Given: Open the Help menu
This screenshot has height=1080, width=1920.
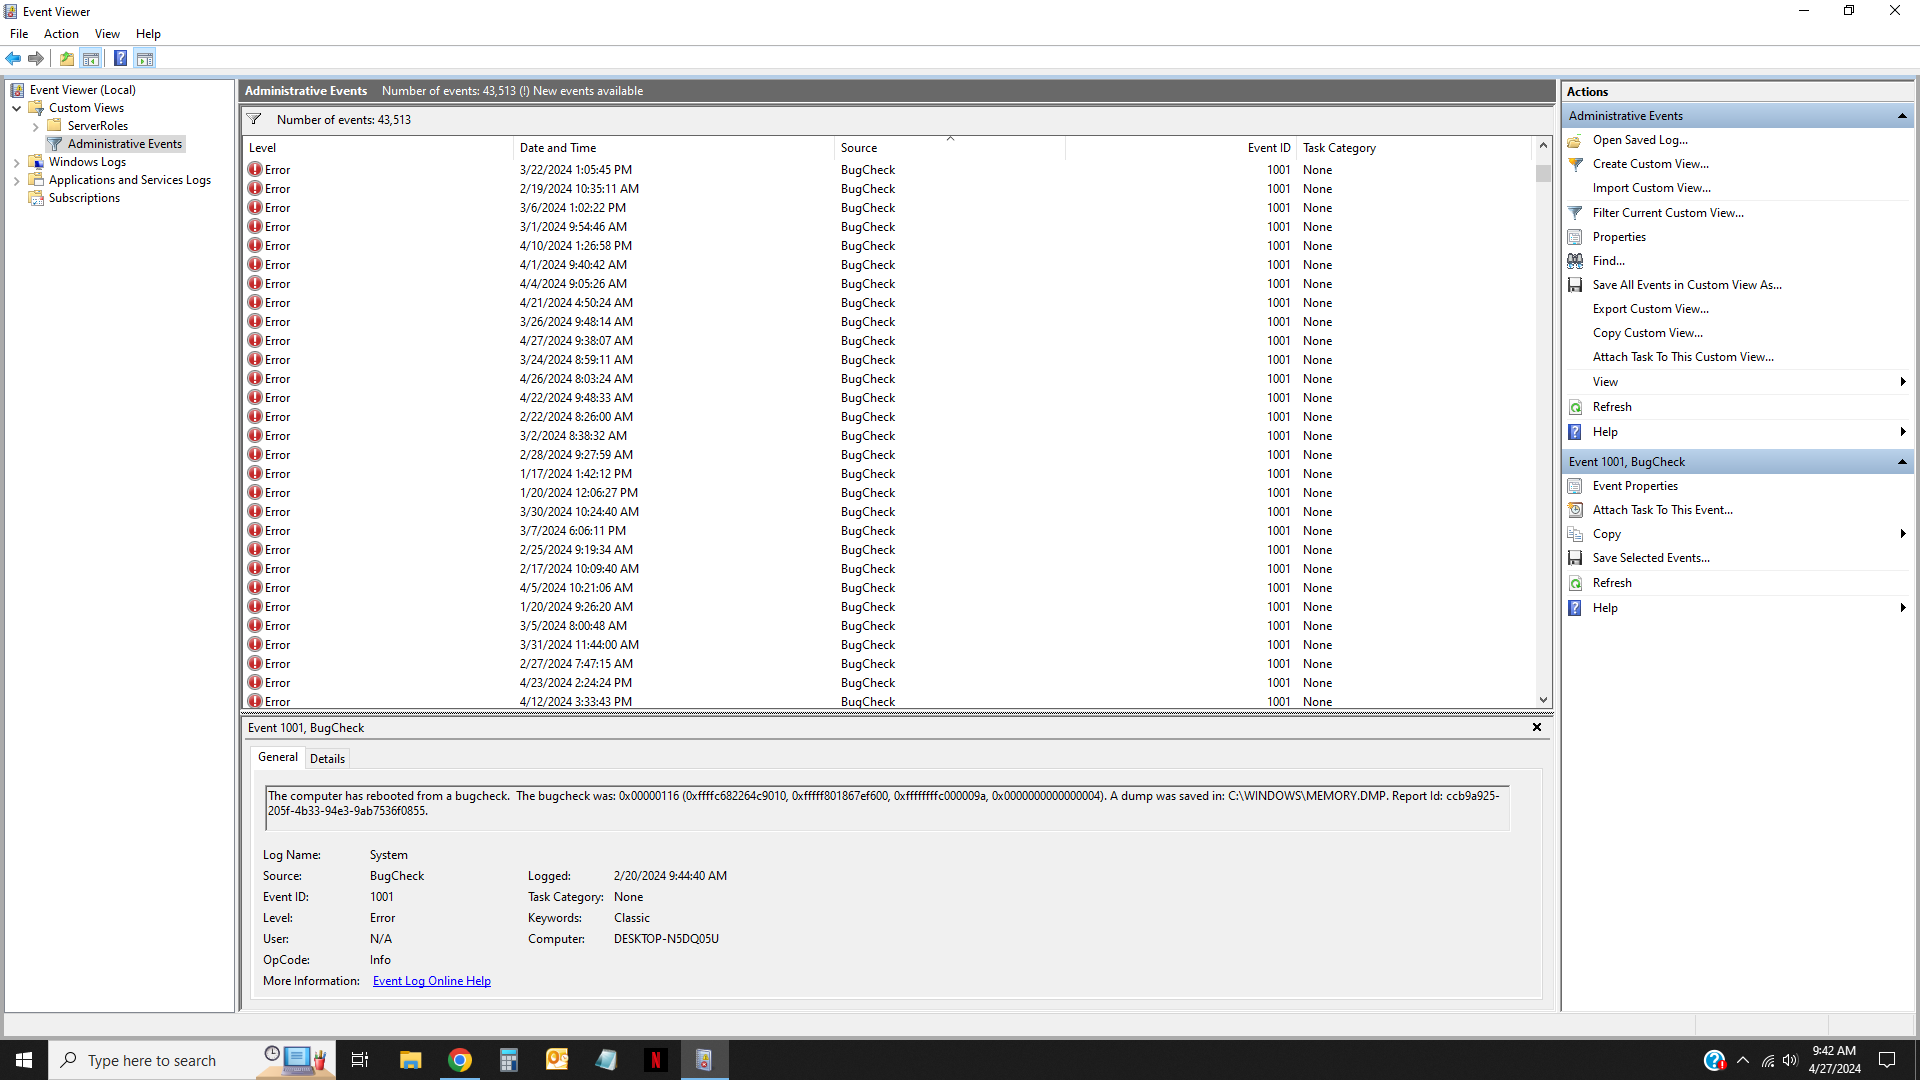Looking at the screenshot, I should pos(148,34).
